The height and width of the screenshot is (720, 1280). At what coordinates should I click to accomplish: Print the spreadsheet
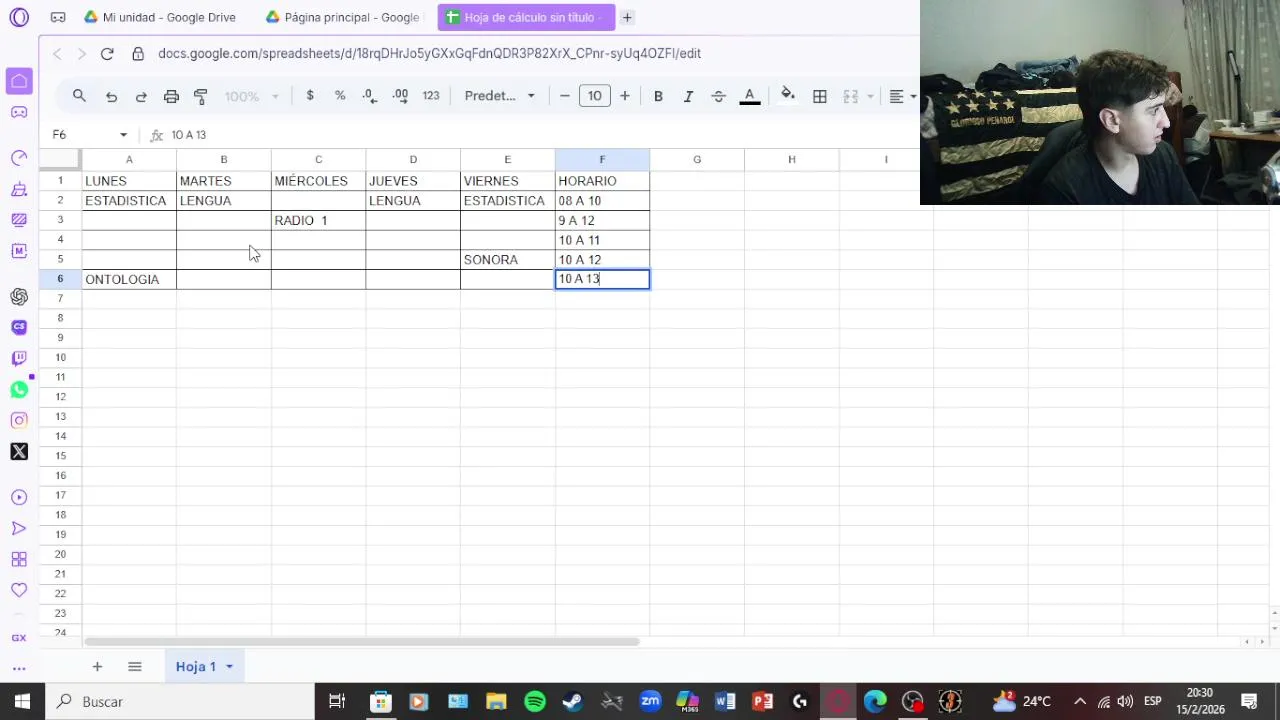point(171,96)
